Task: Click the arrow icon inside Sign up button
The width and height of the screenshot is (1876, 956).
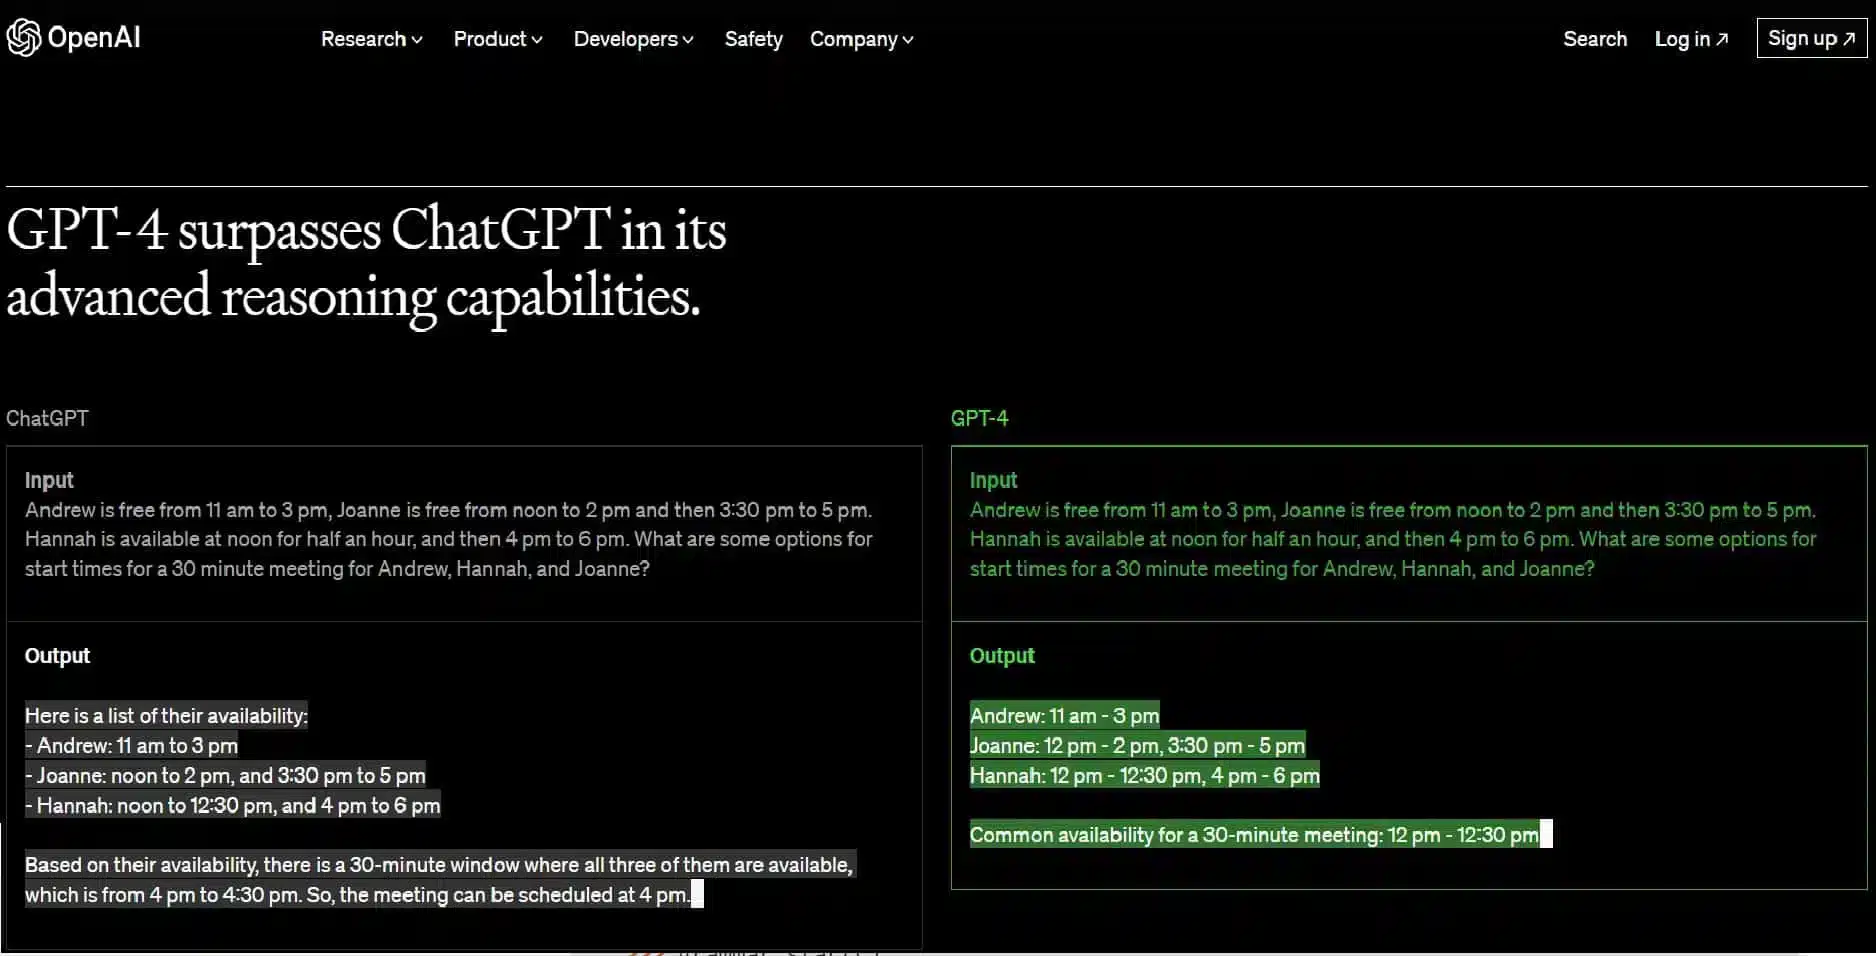Action: (x=1848, y=37)
